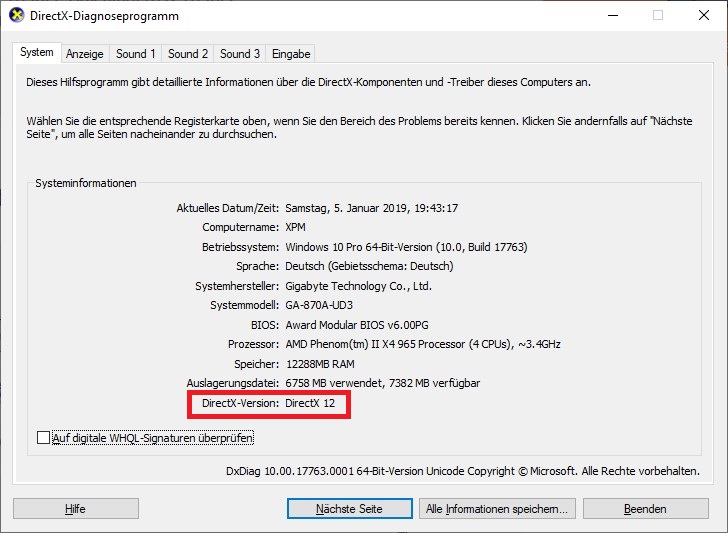728x533 pixels.
Task: Click the Auslagerungsdatei label
Action: click(233, 383)
